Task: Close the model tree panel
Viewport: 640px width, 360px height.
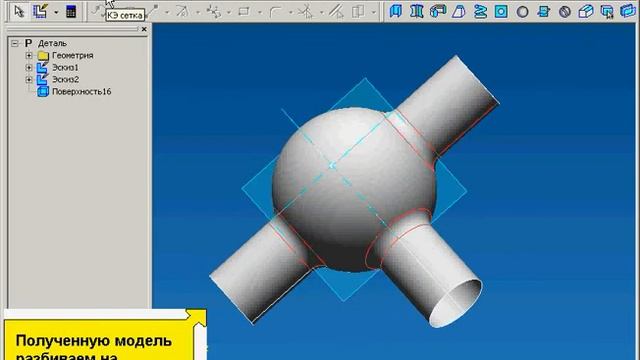Action: click(x=144, y=29)
